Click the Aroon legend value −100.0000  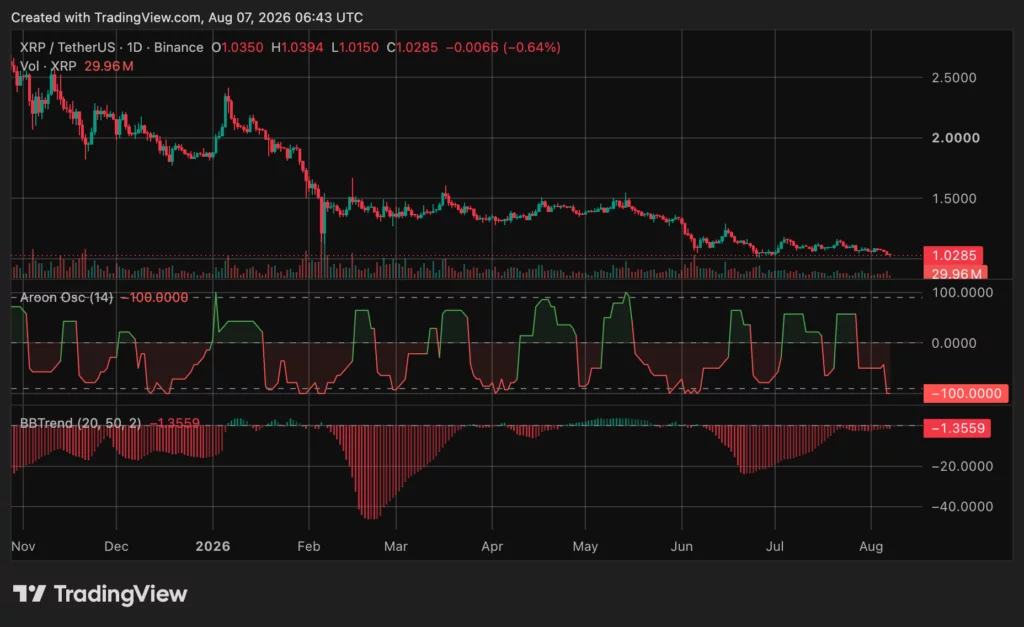coord(155,297)
